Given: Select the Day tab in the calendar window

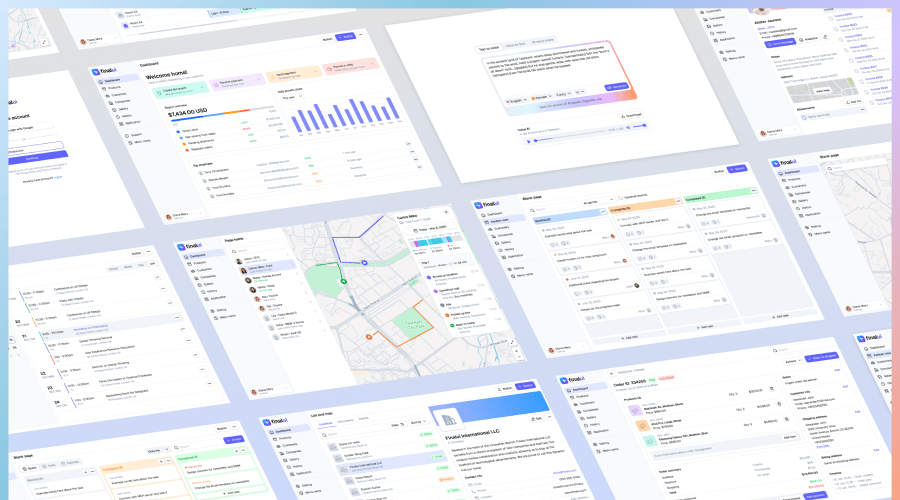Looking at the screenshot, I should click(x=141, y=265).
